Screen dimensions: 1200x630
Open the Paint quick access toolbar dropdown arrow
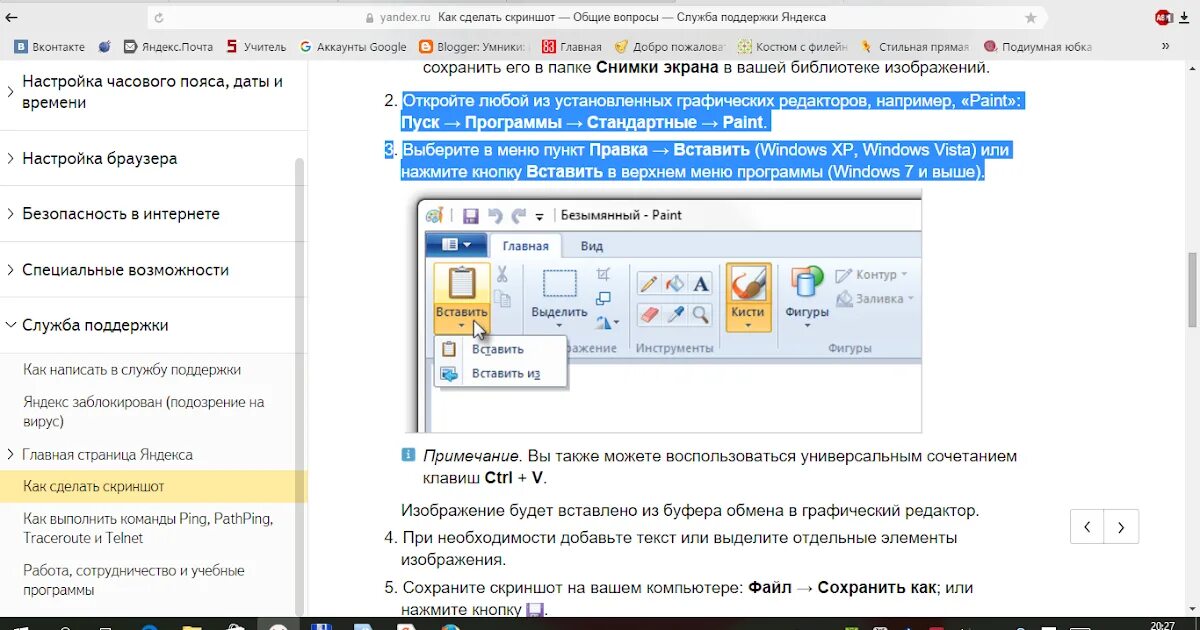(540, 216)
